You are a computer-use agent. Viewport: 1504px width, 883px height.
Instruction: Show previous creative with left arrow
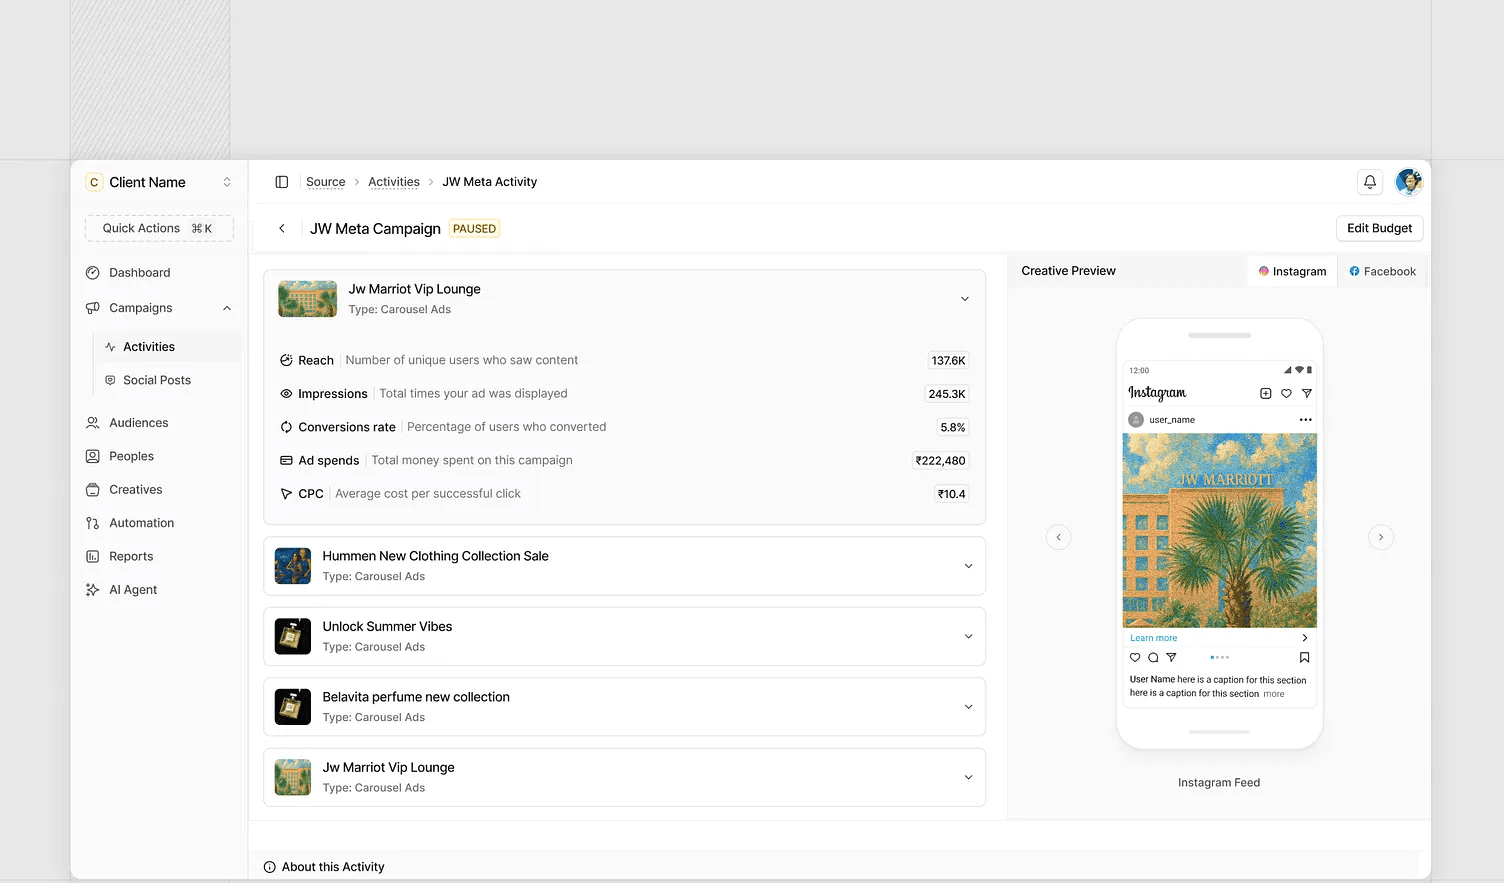pyautogui.click(x=1059, y=537)
